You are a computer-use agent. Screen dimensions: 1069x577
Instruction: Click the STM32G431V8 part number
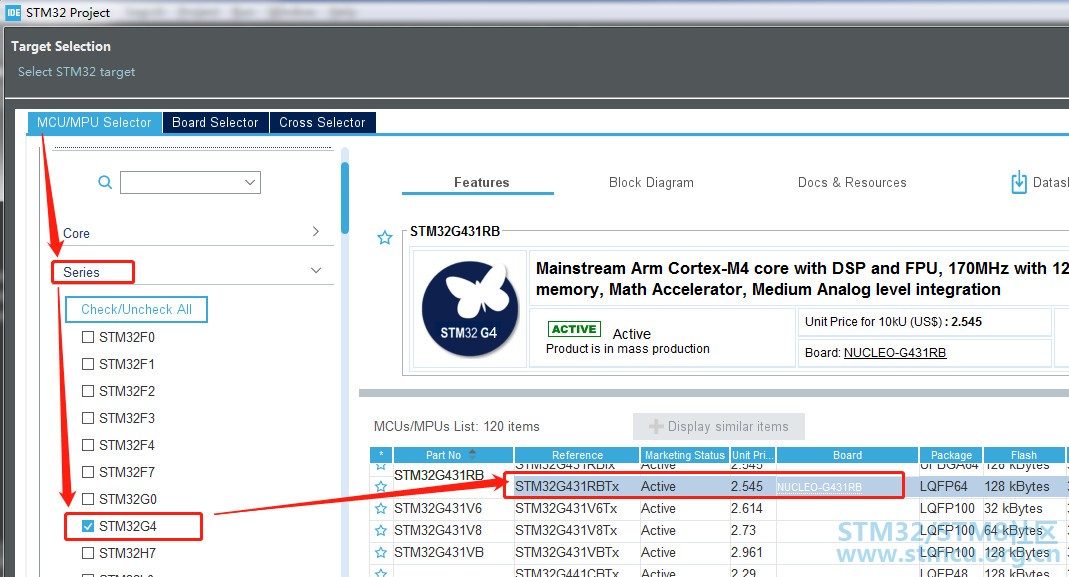click(x=438, y=530)
